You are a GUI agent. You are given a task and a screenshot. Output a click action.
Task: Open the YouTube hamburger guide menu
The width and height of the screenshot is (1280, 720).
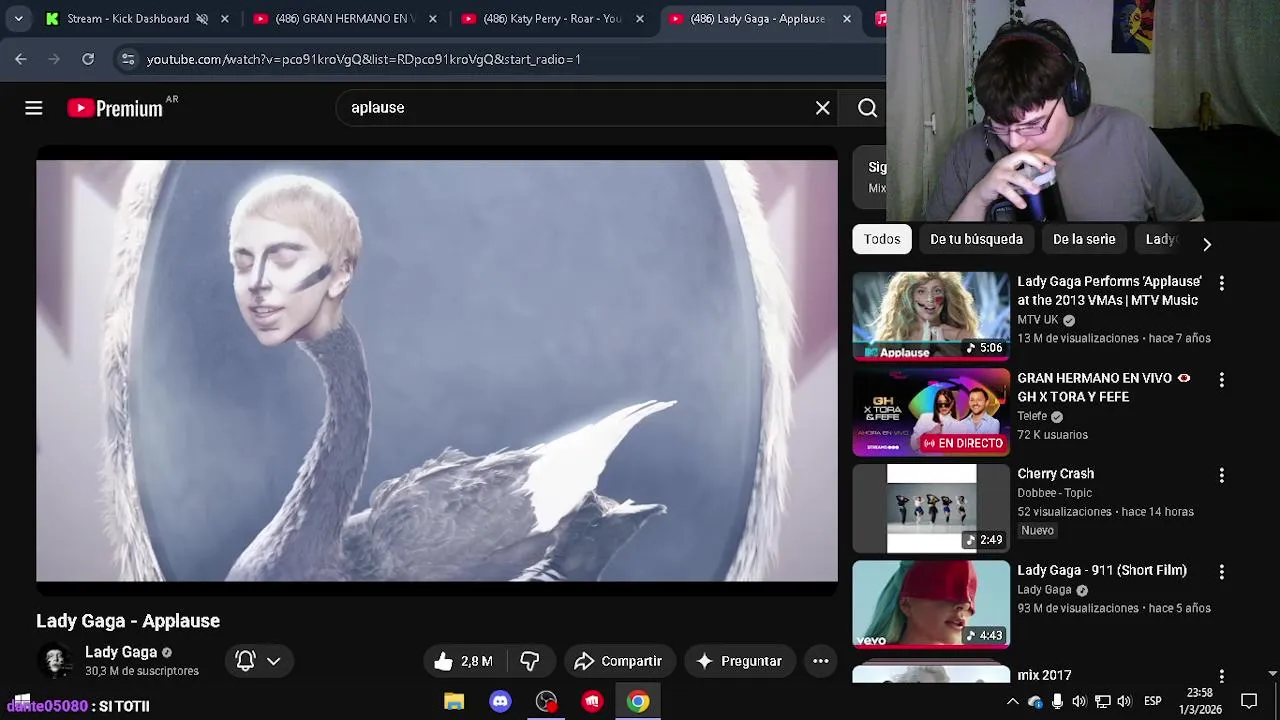34,108
